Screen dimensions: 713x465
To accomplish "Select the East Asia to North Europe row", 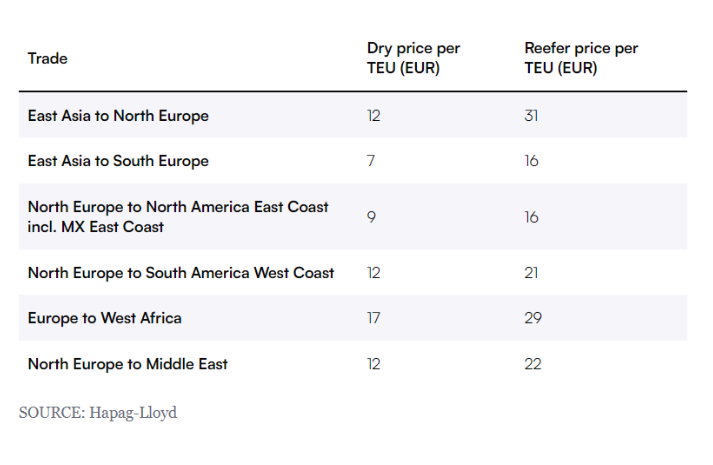I will click(x=353, y=115).
